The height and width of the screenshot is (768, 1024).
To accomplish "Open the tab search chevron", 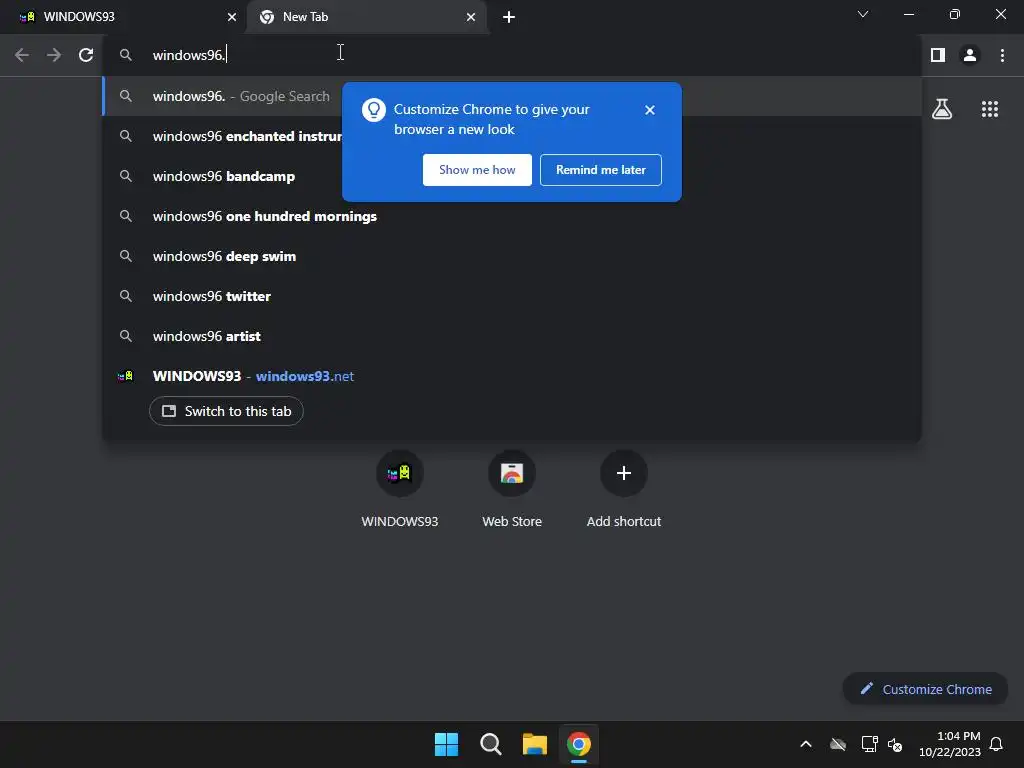I will tap(863, 14).
